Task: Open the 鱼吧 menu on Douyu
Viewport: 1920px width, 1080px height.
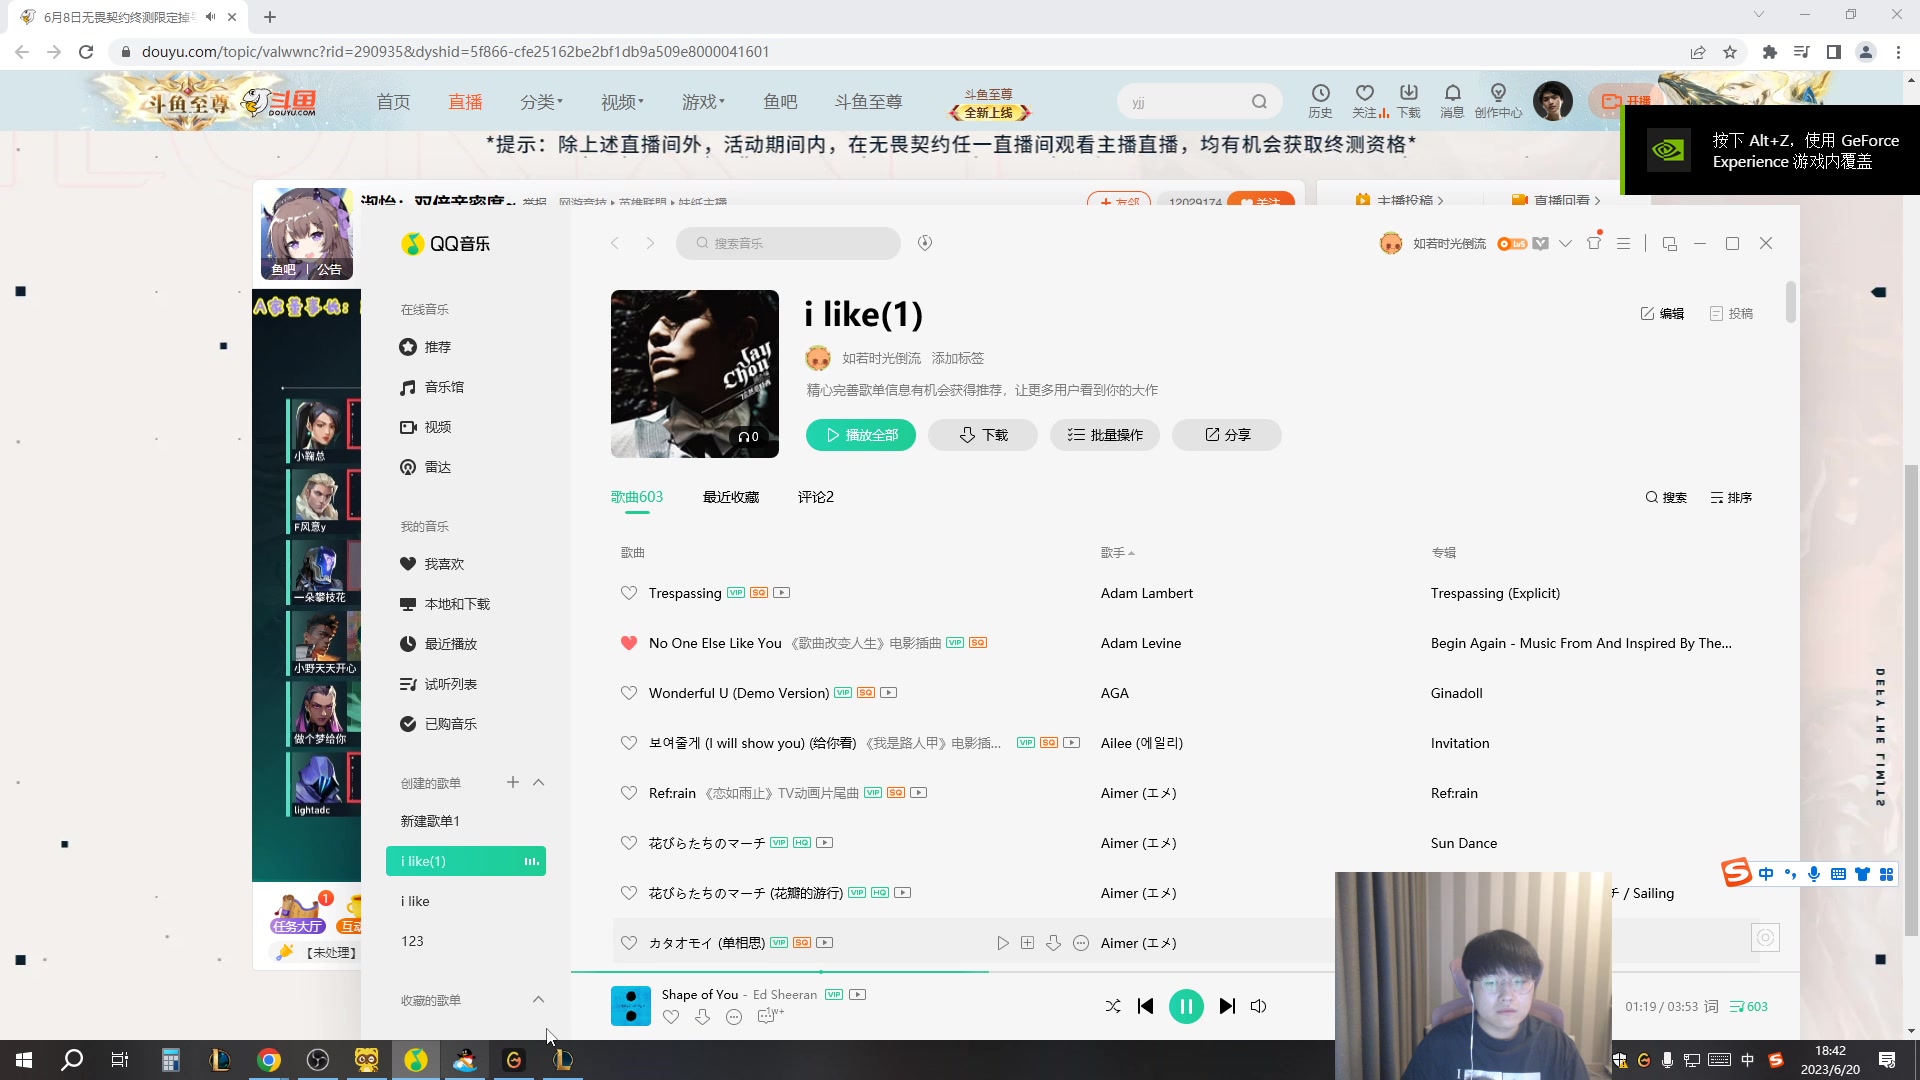Action: coord(781,101)
